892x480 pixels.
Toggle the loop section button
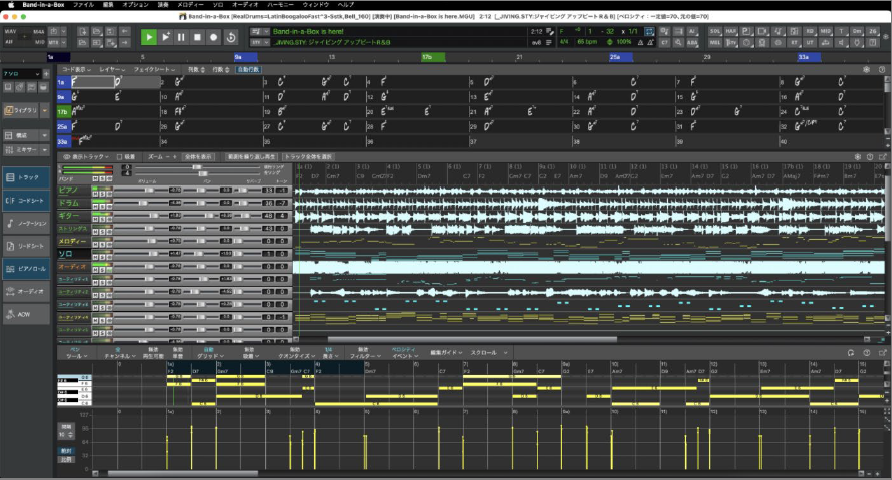649,31
